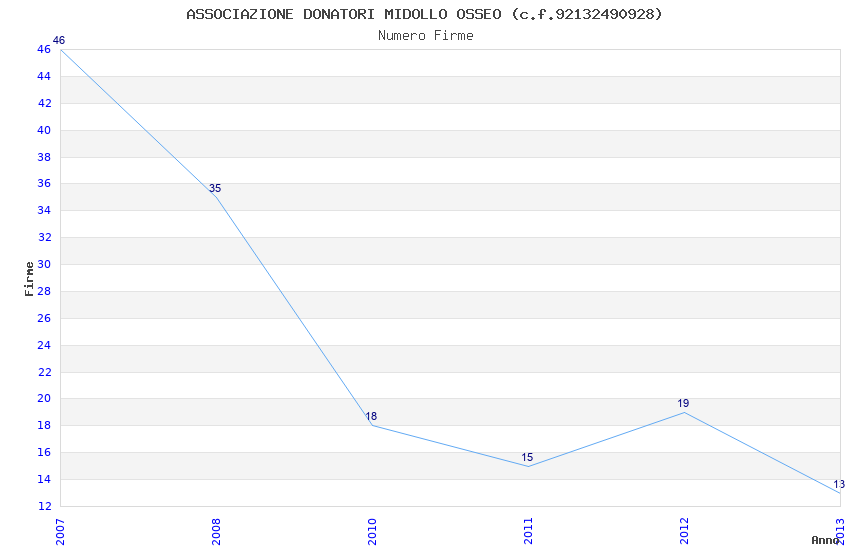This screenshot has width=850, height=550.
Task: Click the x-axis year label 2010
Action: click(x=372, y=532)
